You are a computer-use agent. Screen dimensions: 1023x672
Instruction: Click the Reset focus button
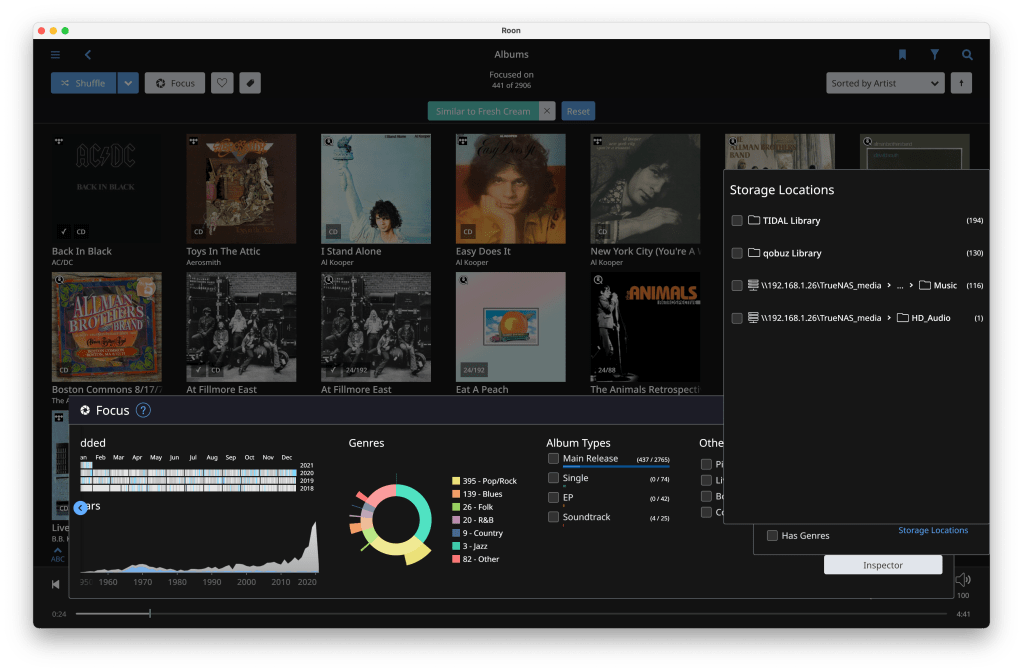[x=578, y=111]
